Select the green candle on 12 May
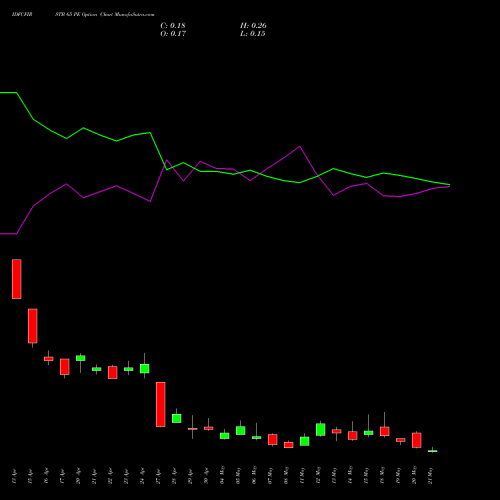Image resolution: width=500 pixels, height=500 pixels. coord(321,429)
